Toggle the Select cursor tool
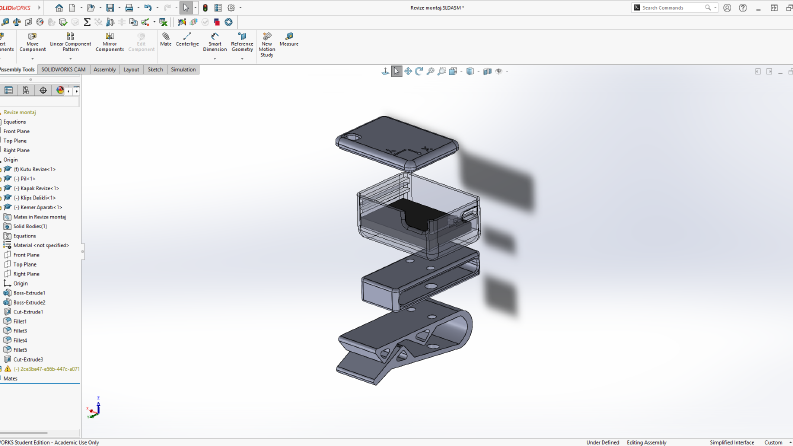The image size is (793, 446). coord(186,8)
